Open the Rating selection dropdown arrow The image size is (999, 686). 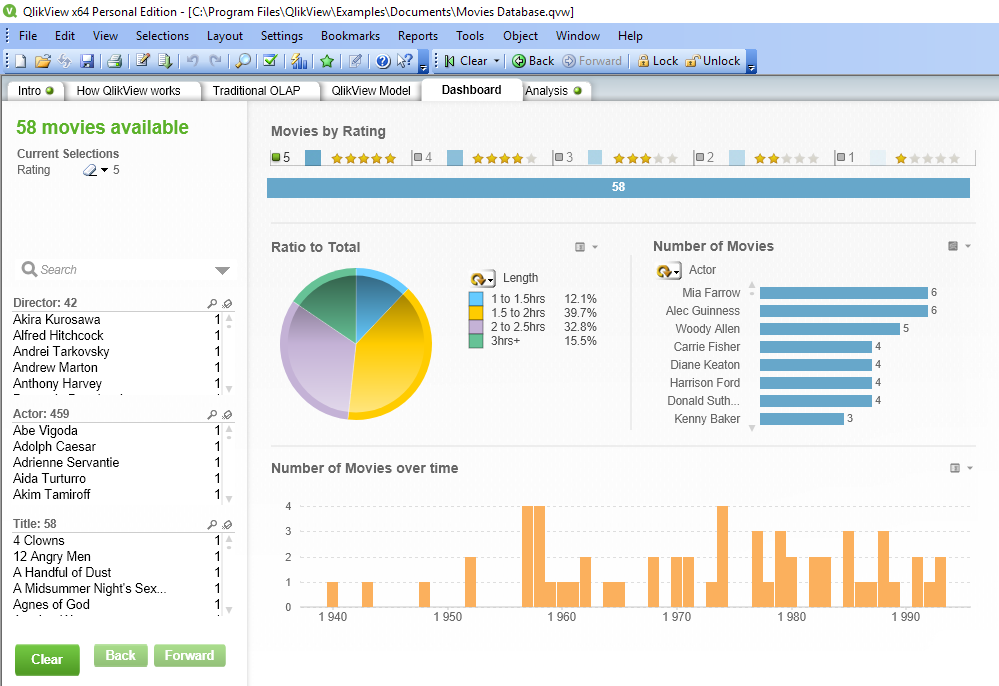point(104,170)
